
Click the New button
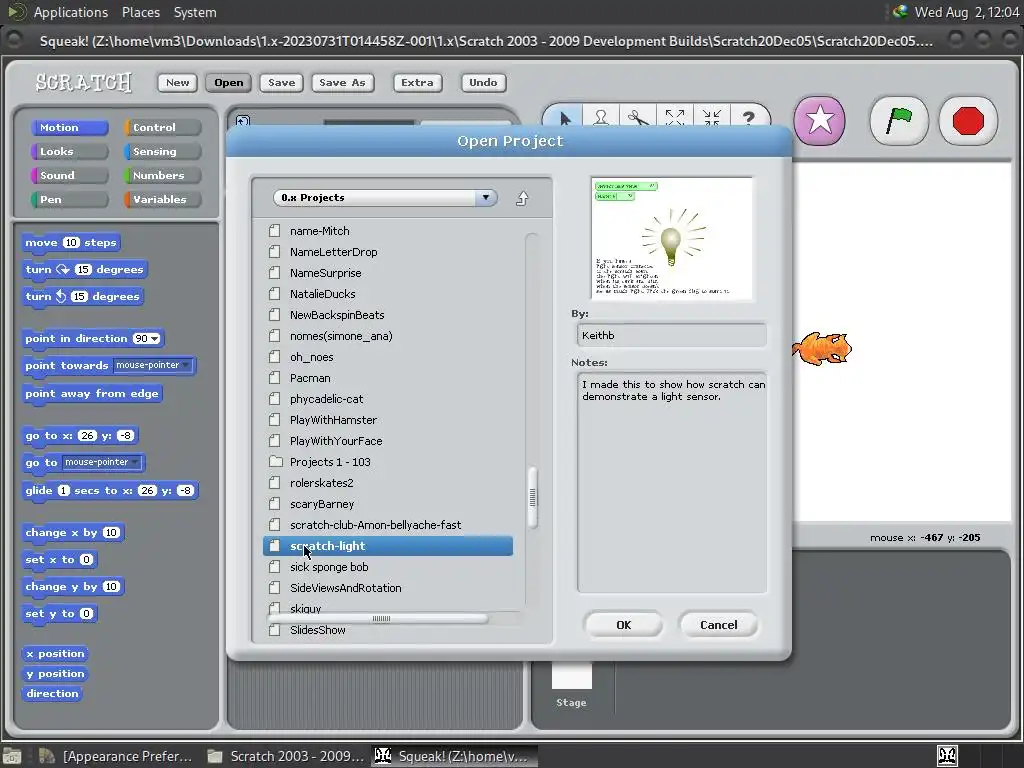click(177, 82)
